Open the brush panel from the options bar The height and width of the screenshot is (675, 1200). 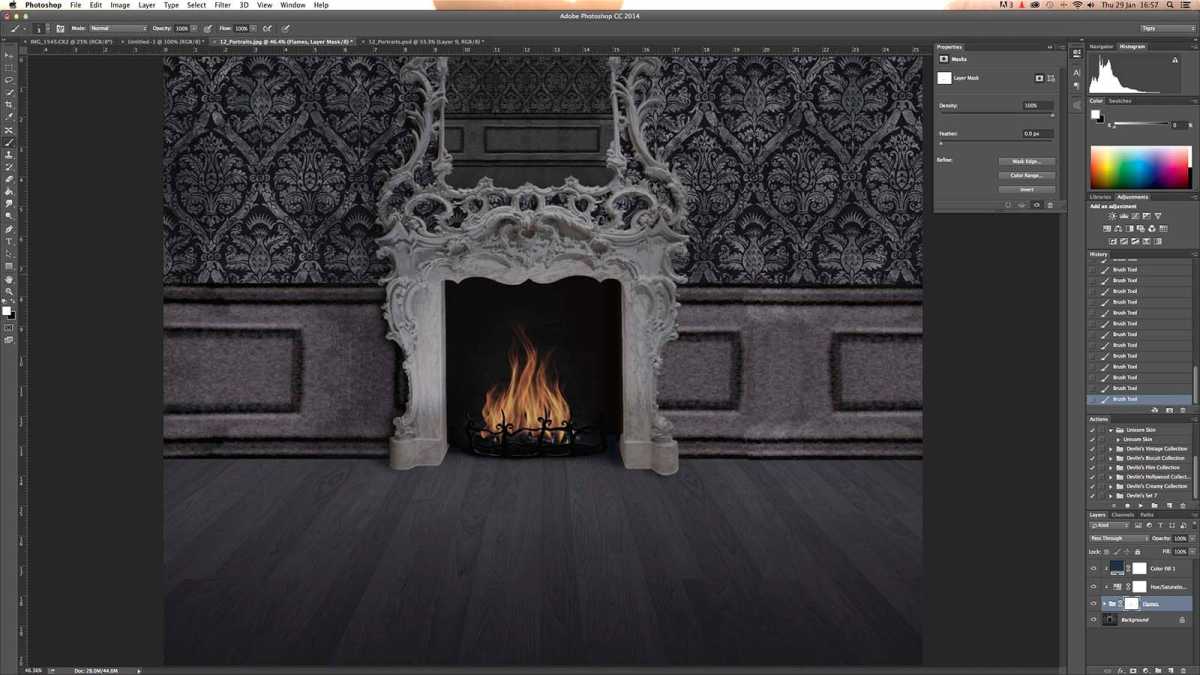tap(60, 29)
